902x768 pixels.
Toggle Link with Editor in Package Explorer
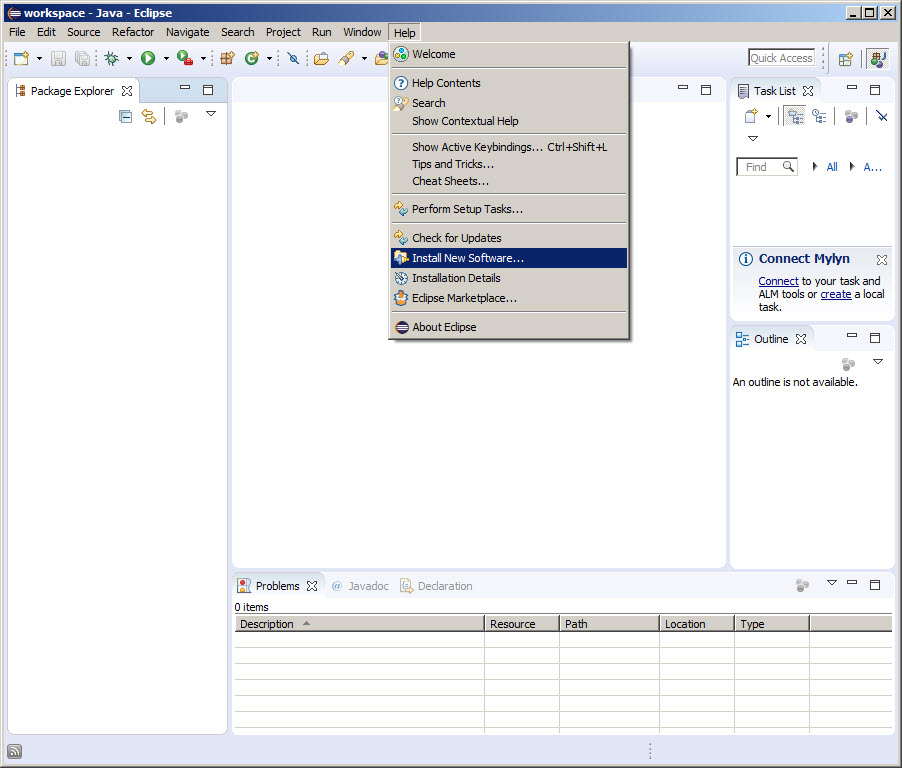tap(149, 117)
